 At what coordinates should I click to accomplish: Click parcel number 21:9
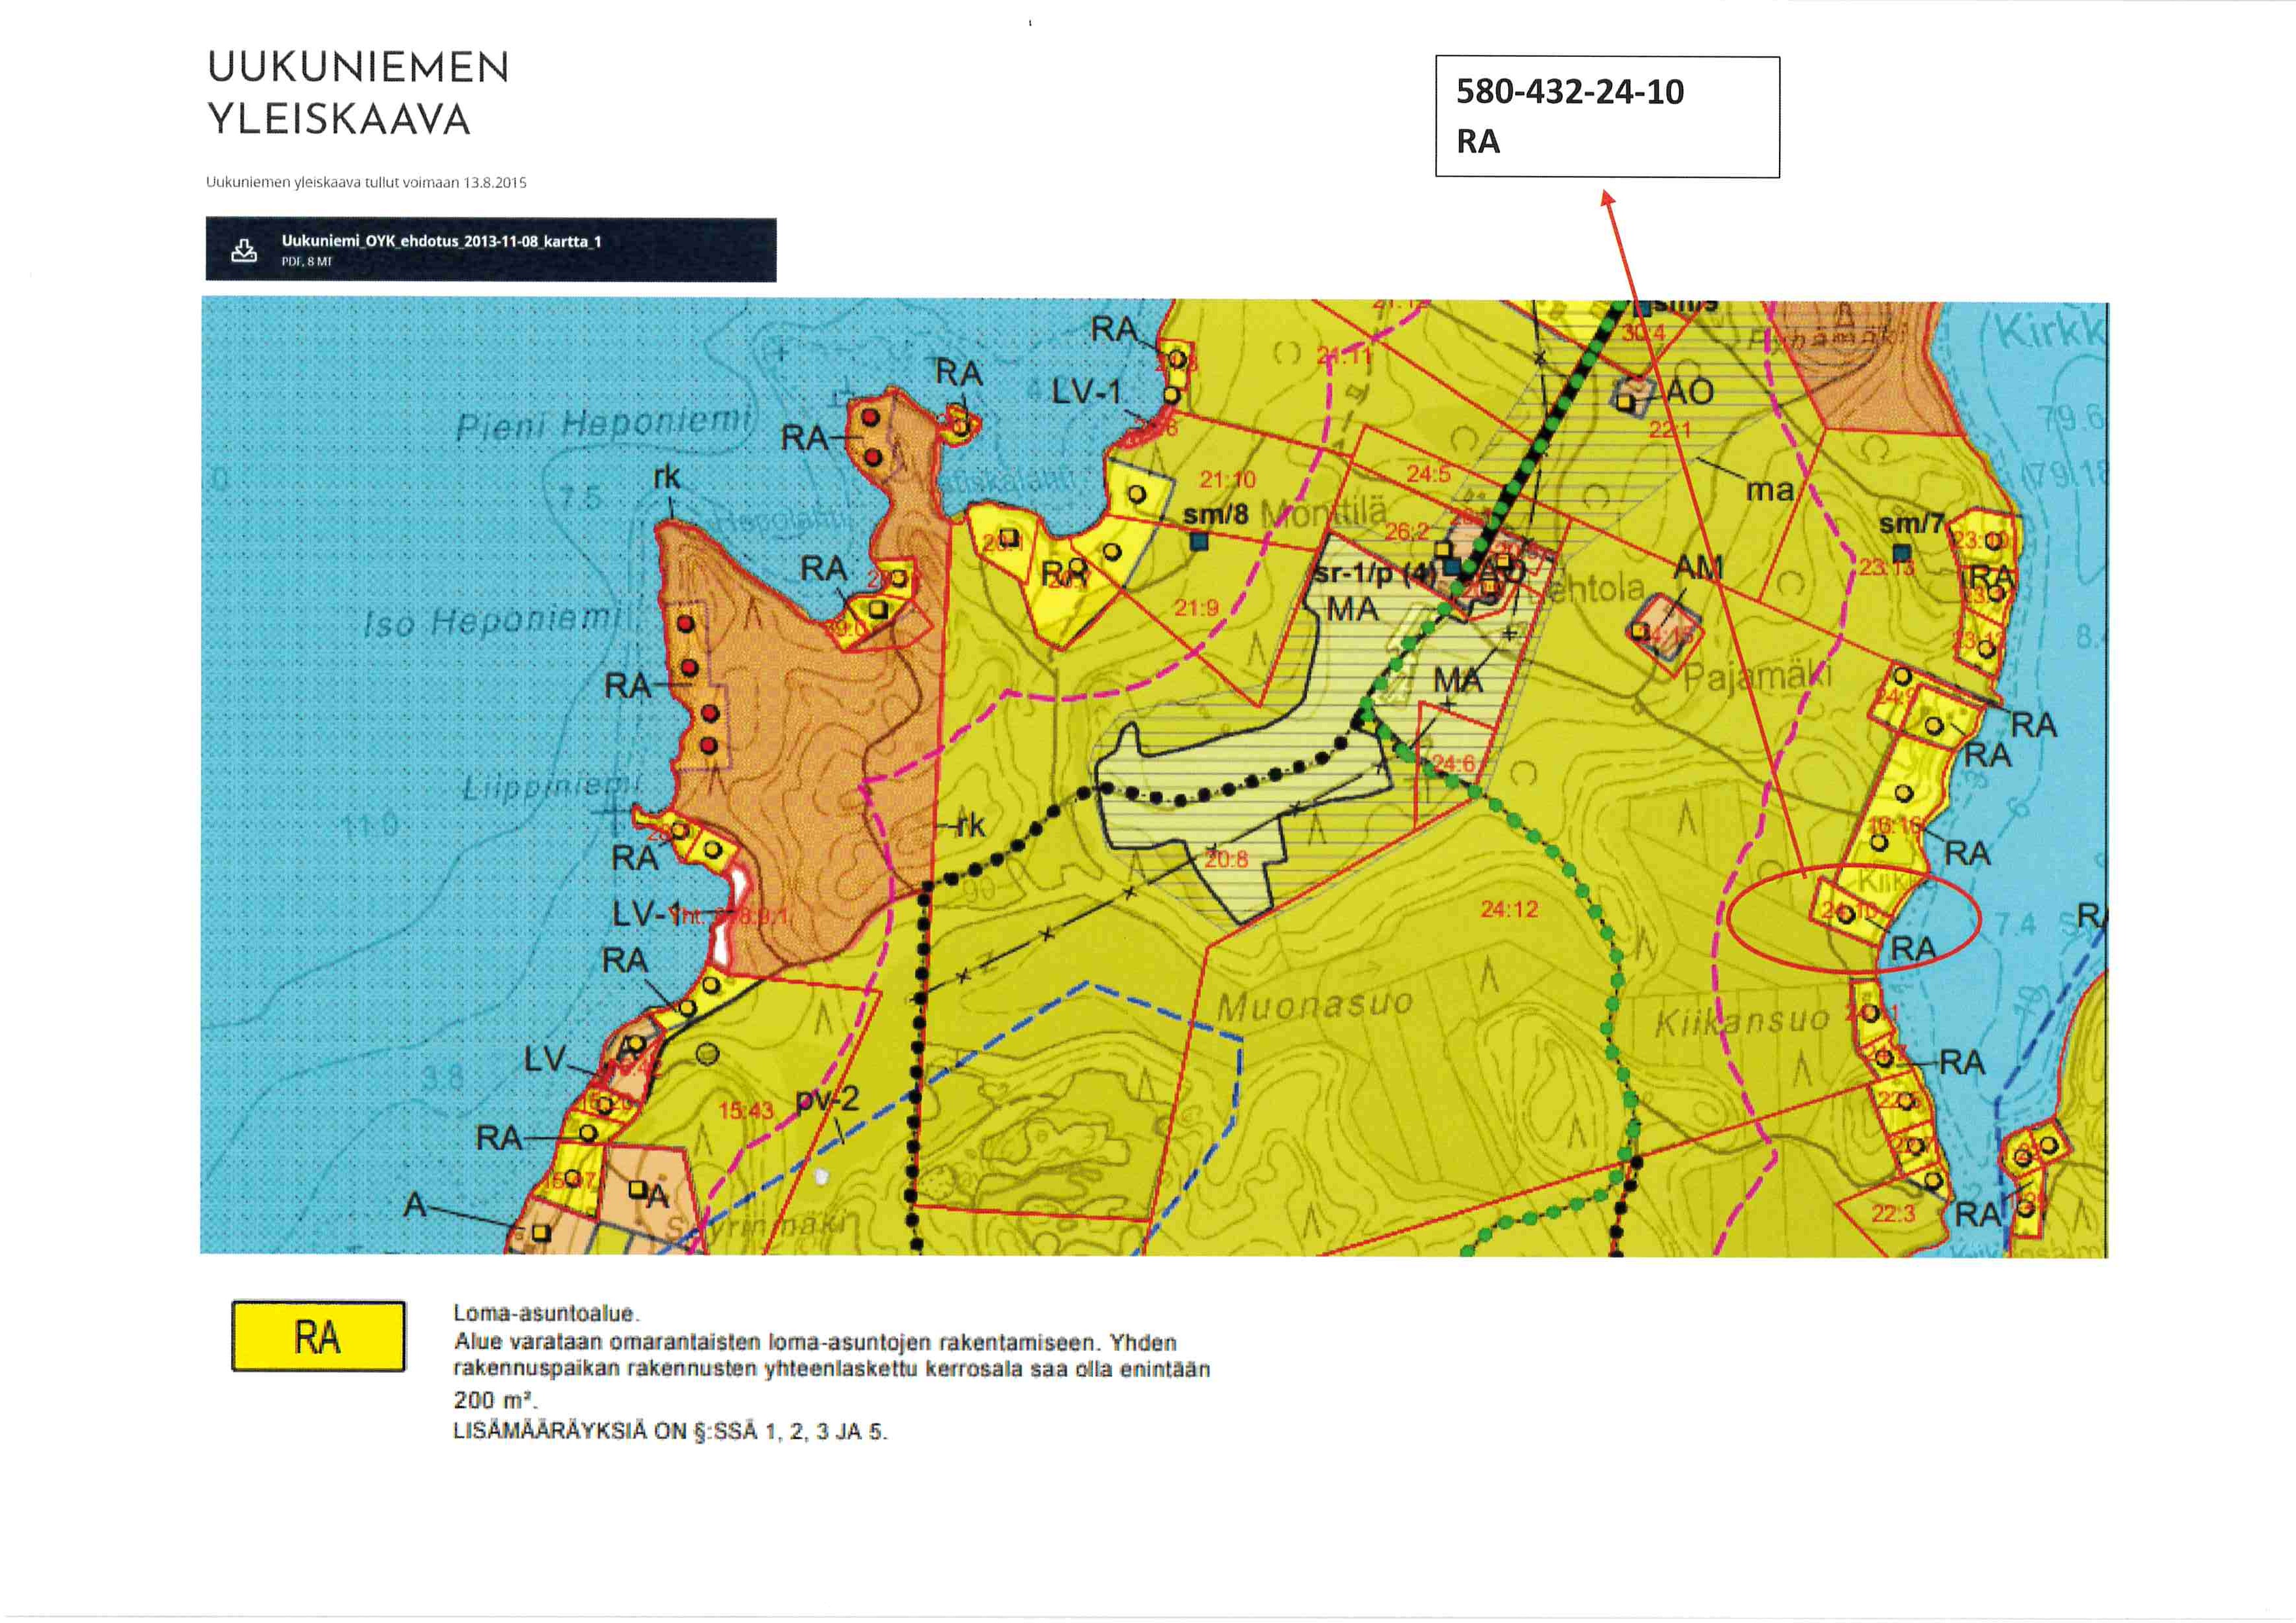pos(1196,608)
